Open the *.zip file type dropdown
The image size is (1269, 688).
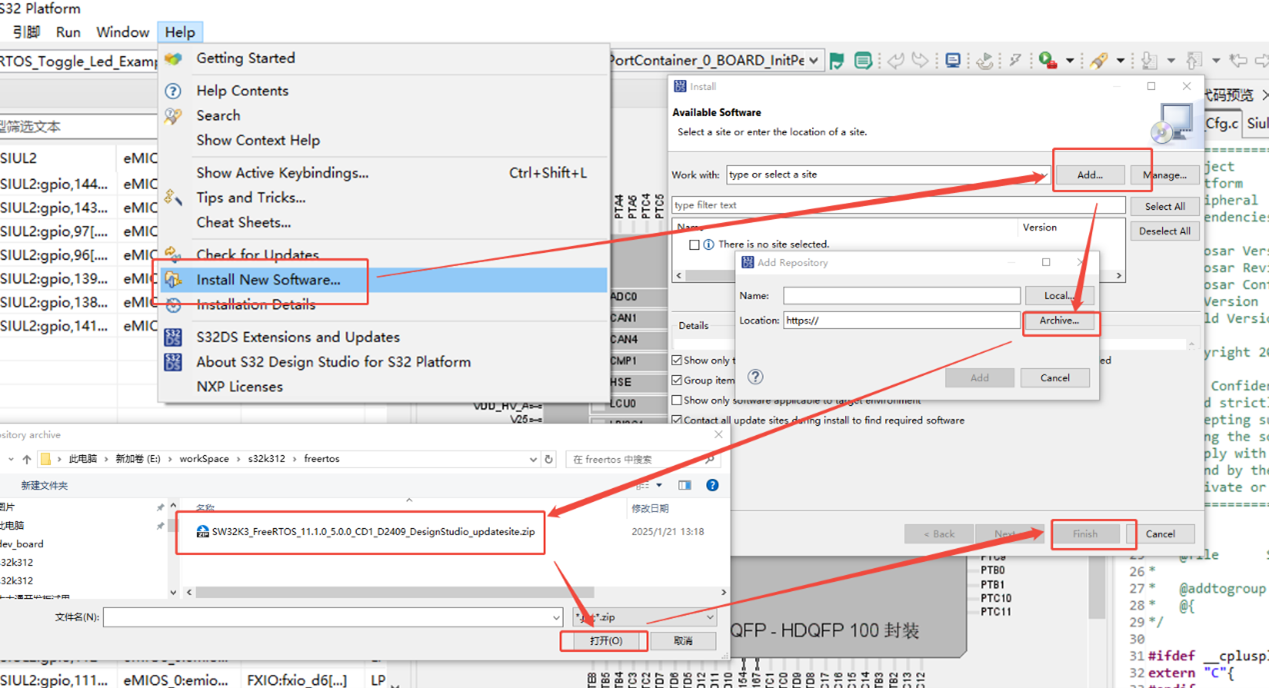click(x=709, y=617)
